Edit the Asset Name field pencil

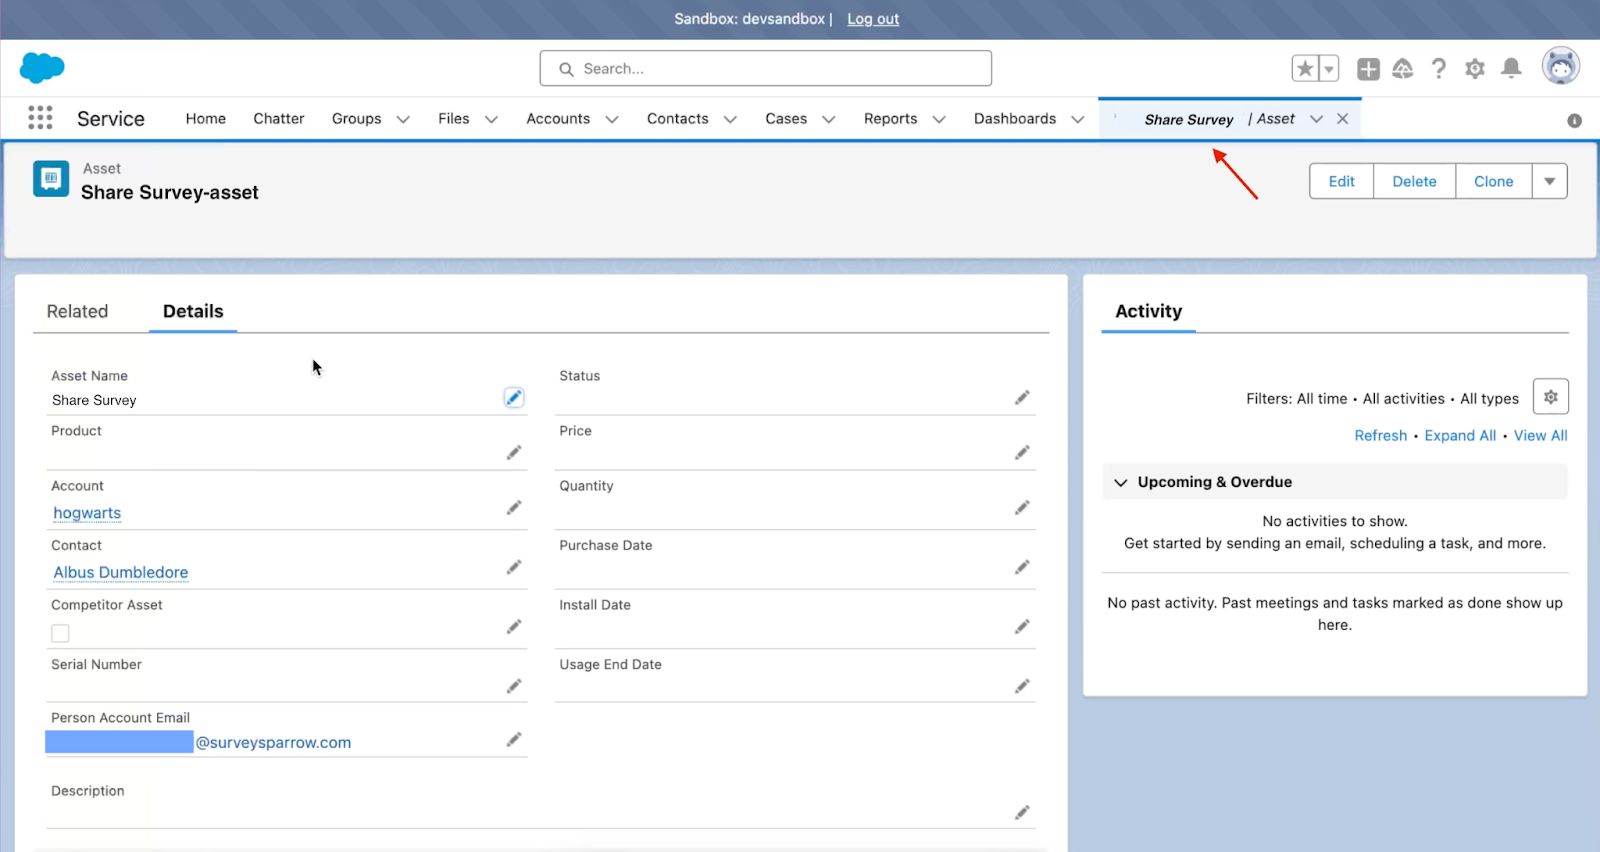pos(513,398)
